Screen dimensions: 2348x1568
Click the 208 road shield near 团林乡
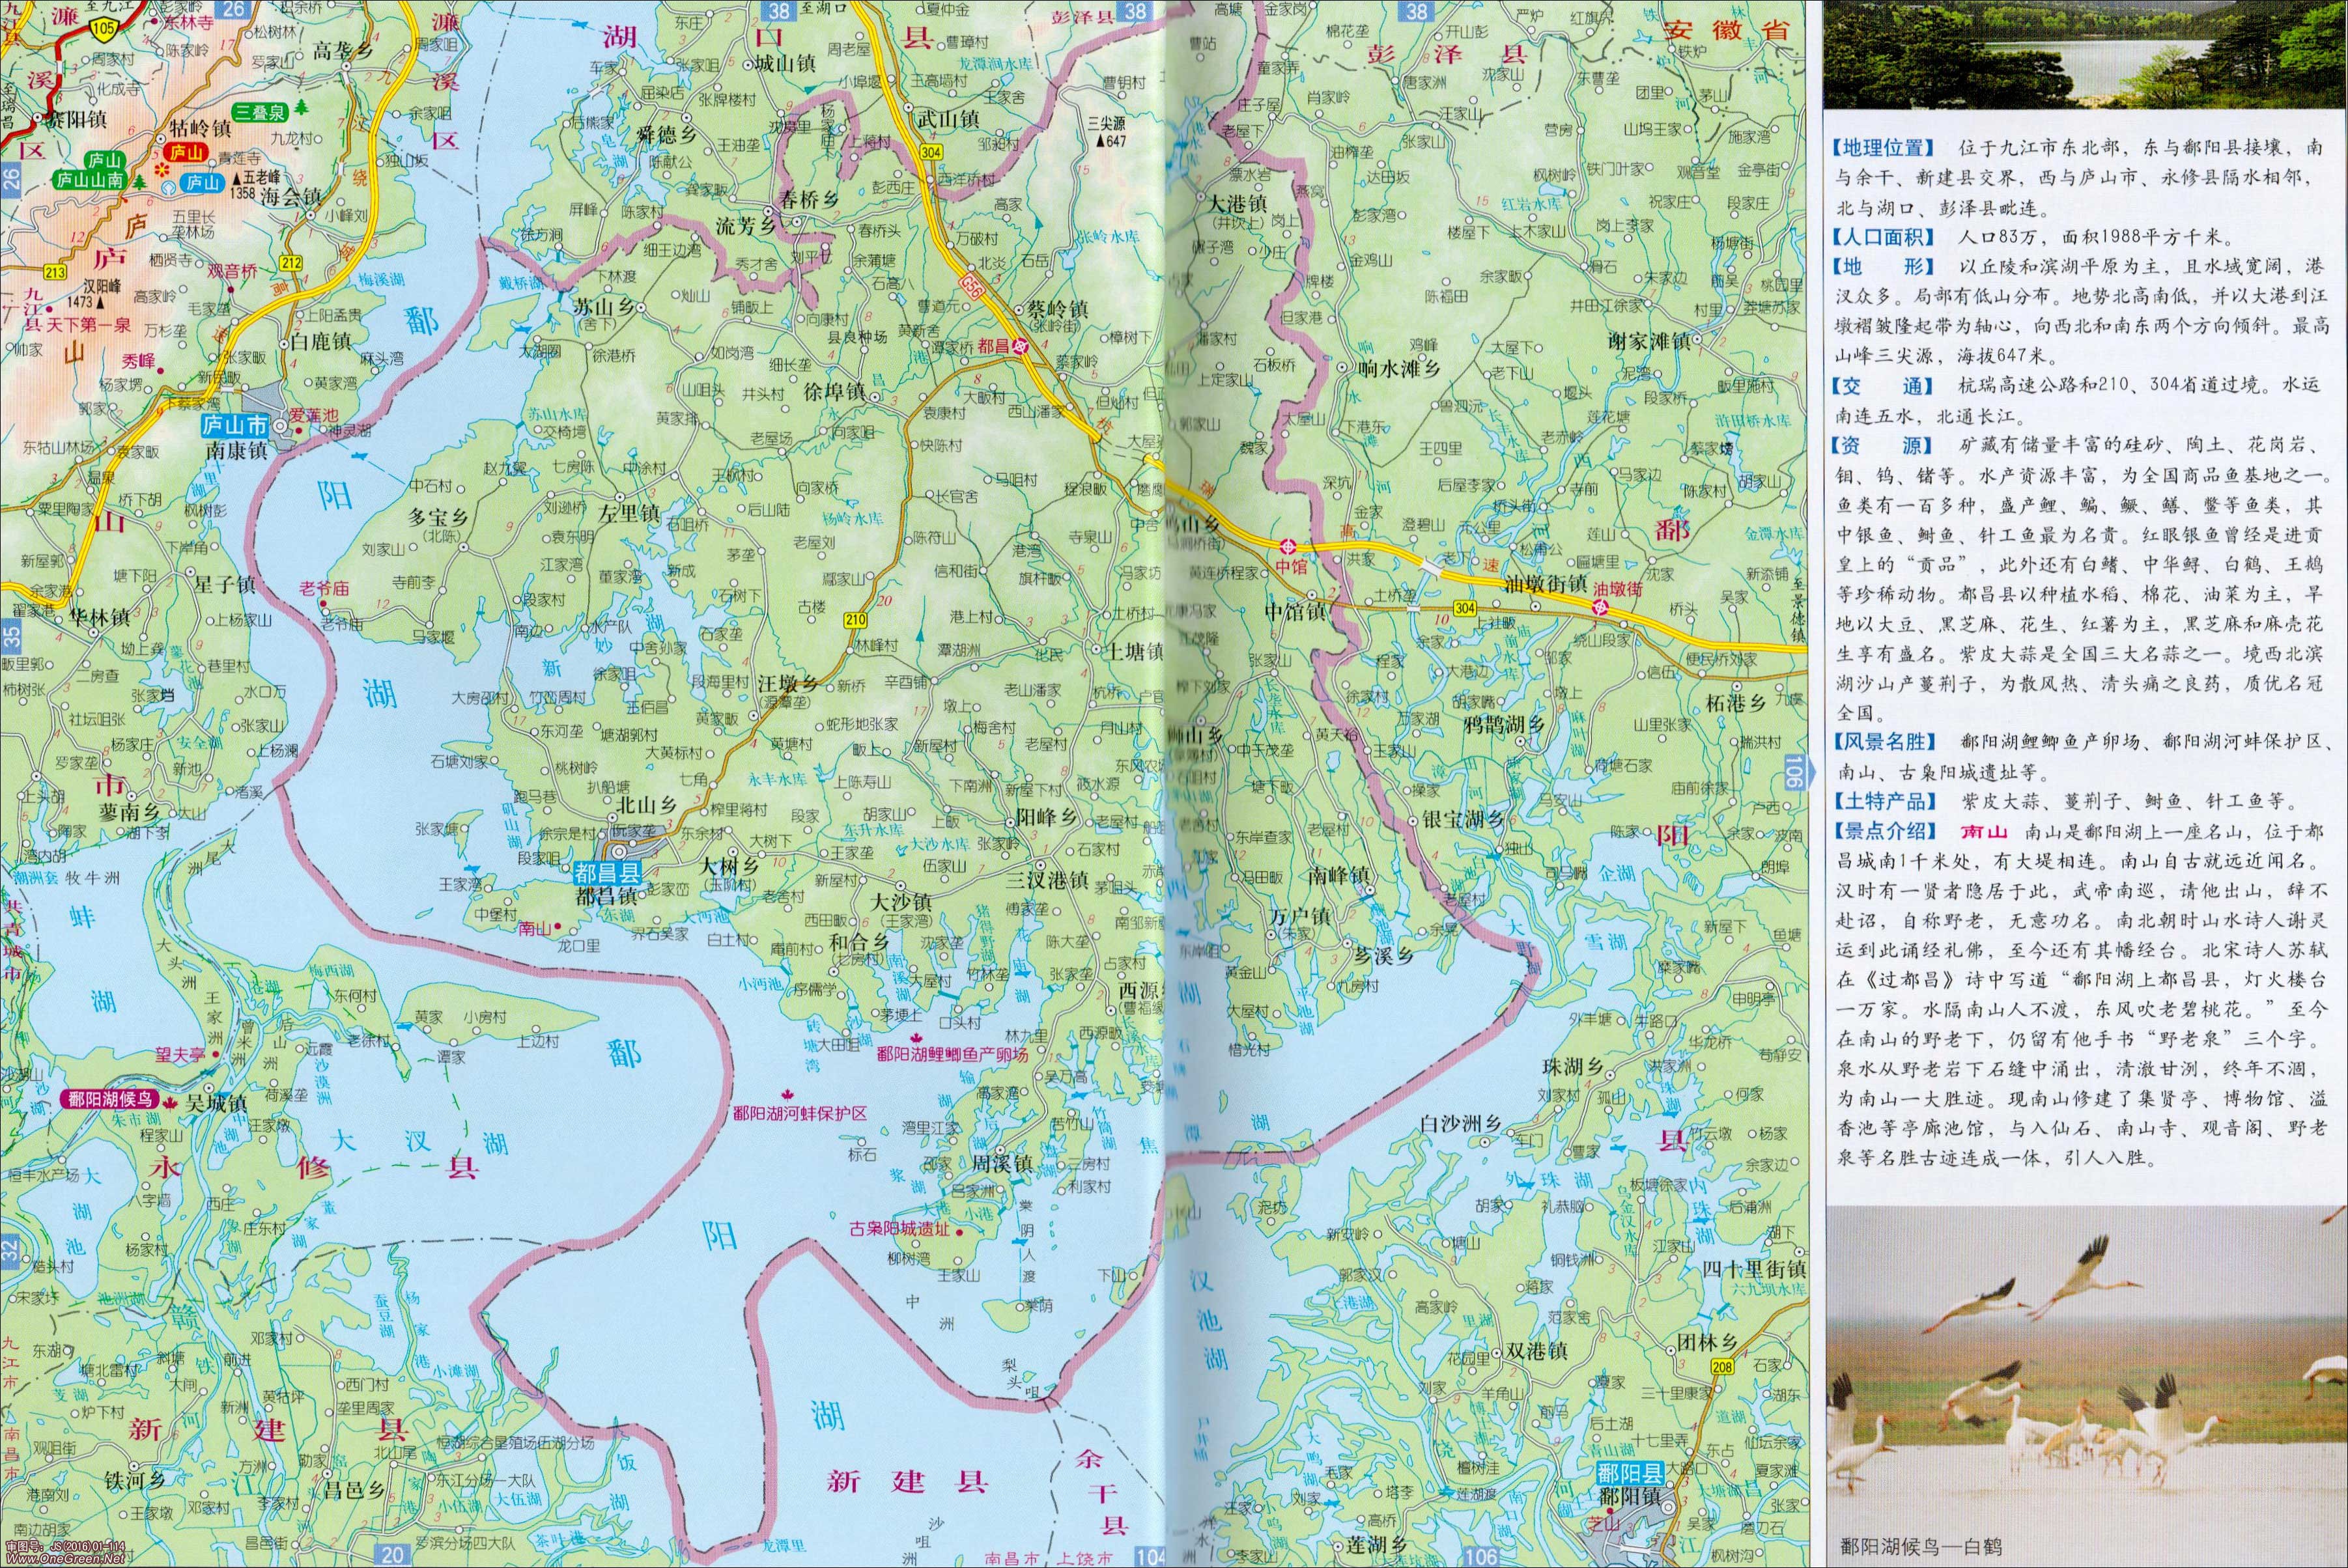click(1722, 1367)
